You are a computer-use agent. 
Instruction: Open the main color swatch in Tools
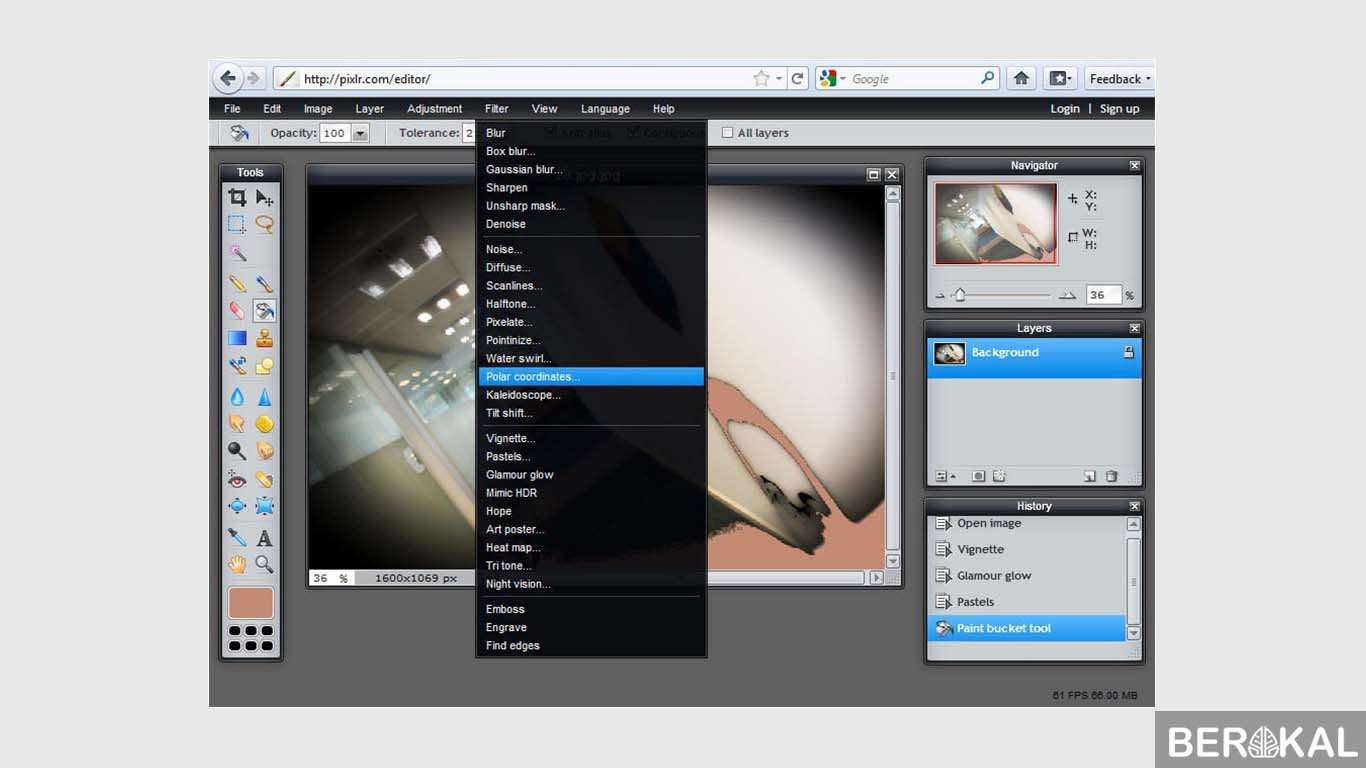tap(251, 603)
